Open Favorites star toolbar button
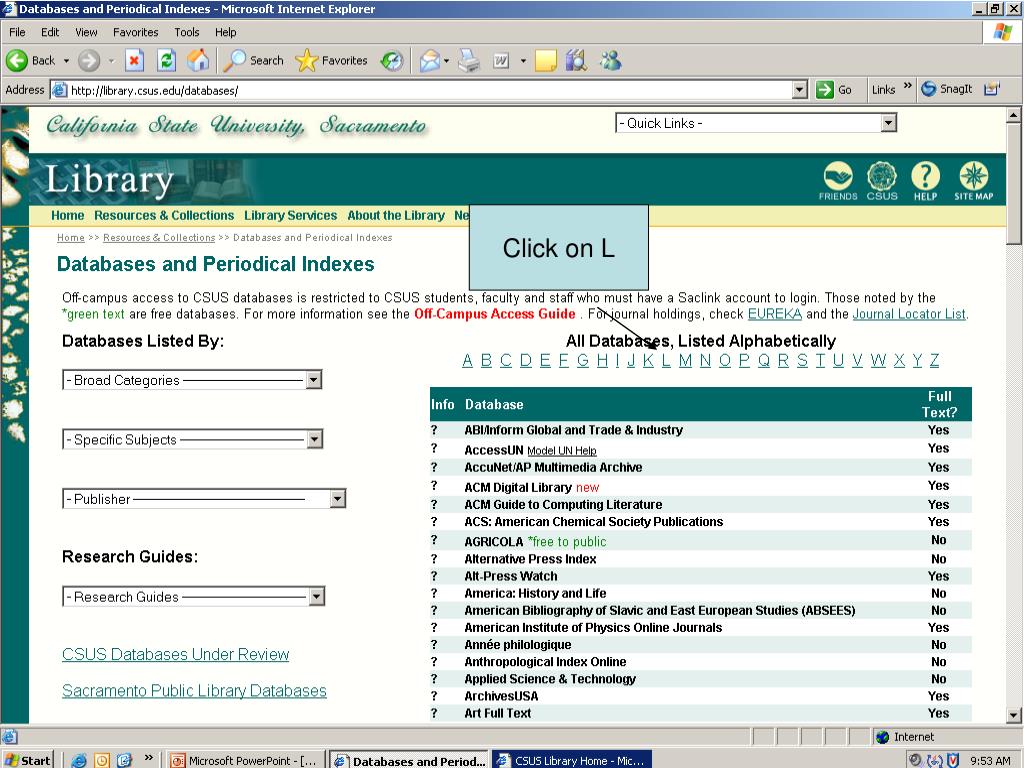This screenshot has width=1024, height=768. pyautogui.click(x=331, y=61)
